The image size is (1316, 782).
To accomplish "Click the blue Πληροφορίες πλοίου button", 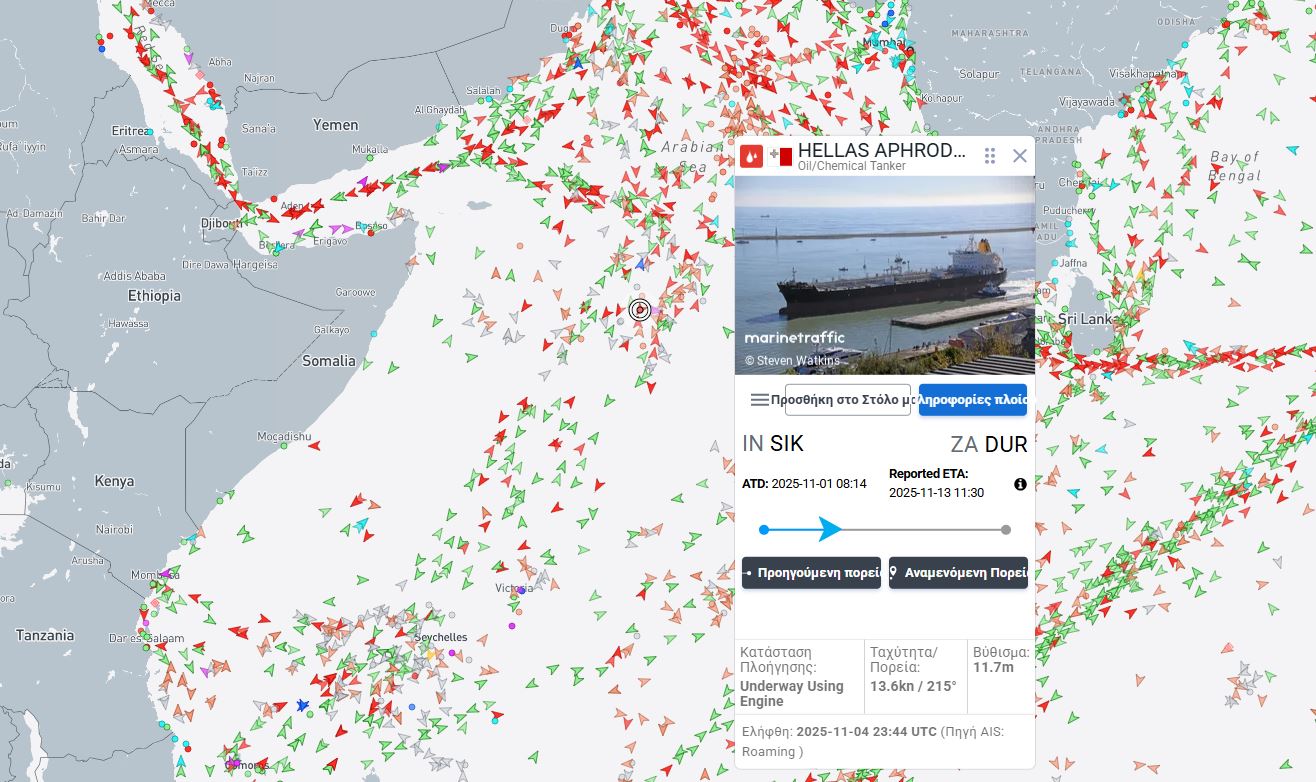I will point(973,400).
